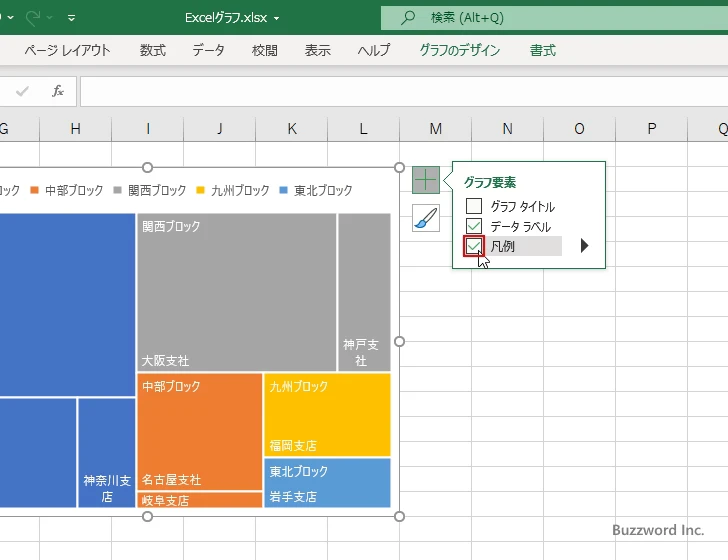The image size is (728, 560).
Task: Select the 岩手支店 treemap block
Action: (x=327, y=483)
